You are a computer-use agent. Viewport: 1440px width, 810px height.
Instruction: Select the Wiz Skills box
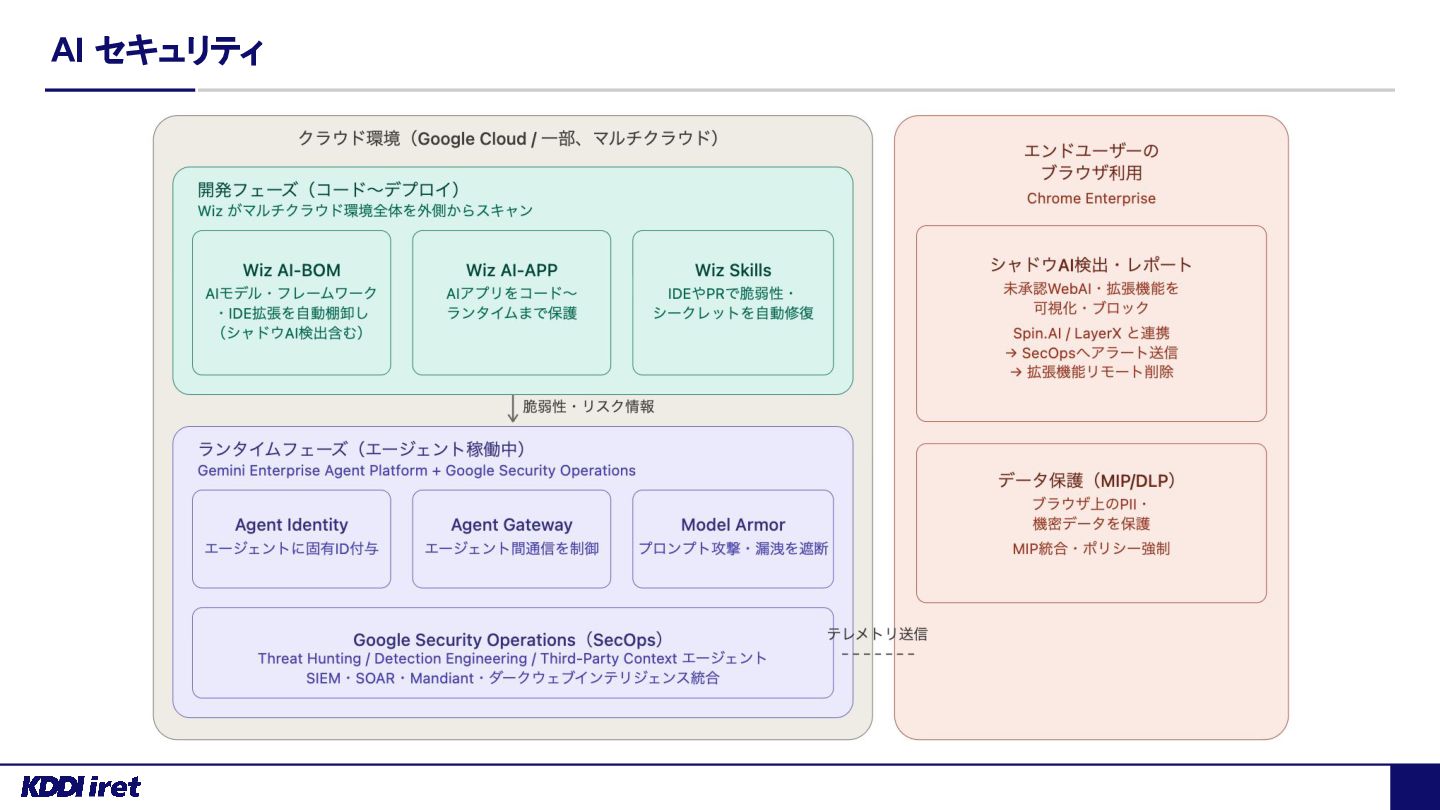(x=733, y=303)
